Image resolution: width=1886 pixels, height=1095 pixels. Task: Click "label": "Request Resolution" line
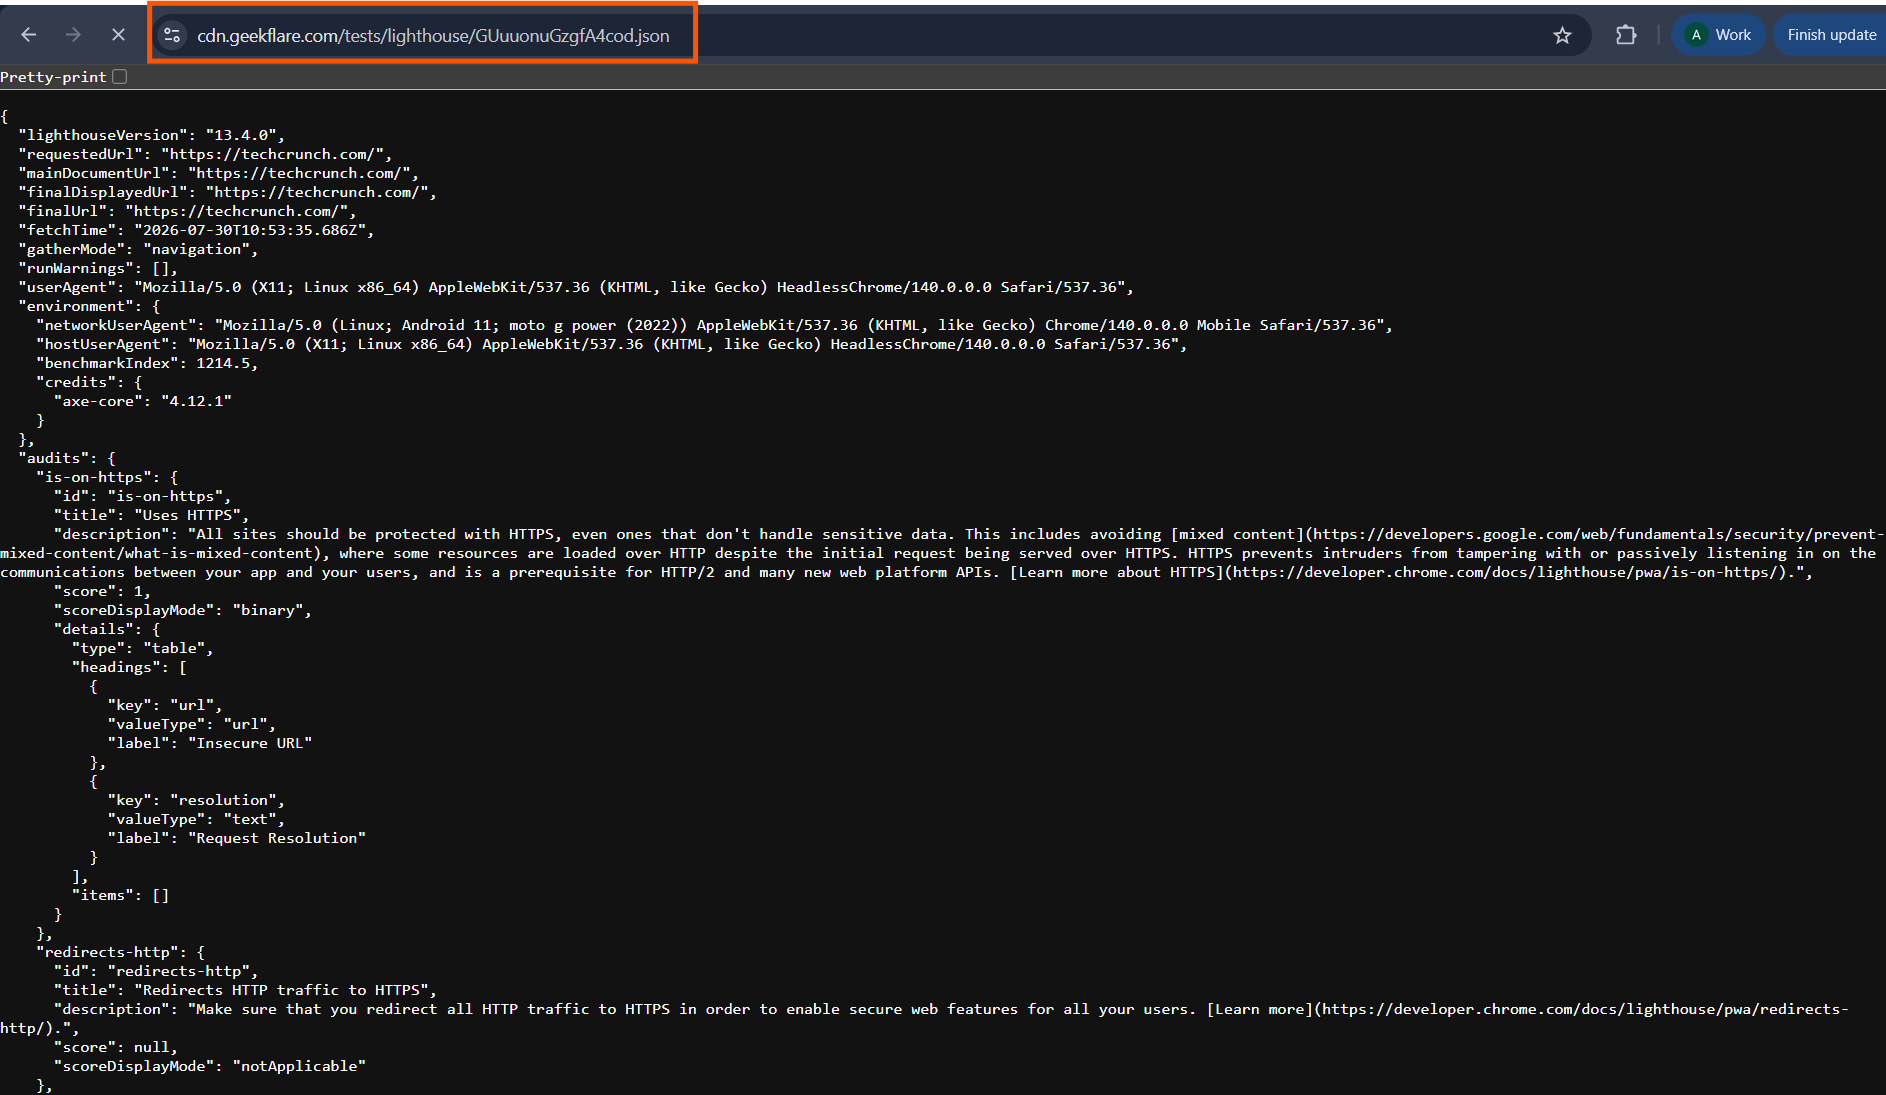coord(237,838)
